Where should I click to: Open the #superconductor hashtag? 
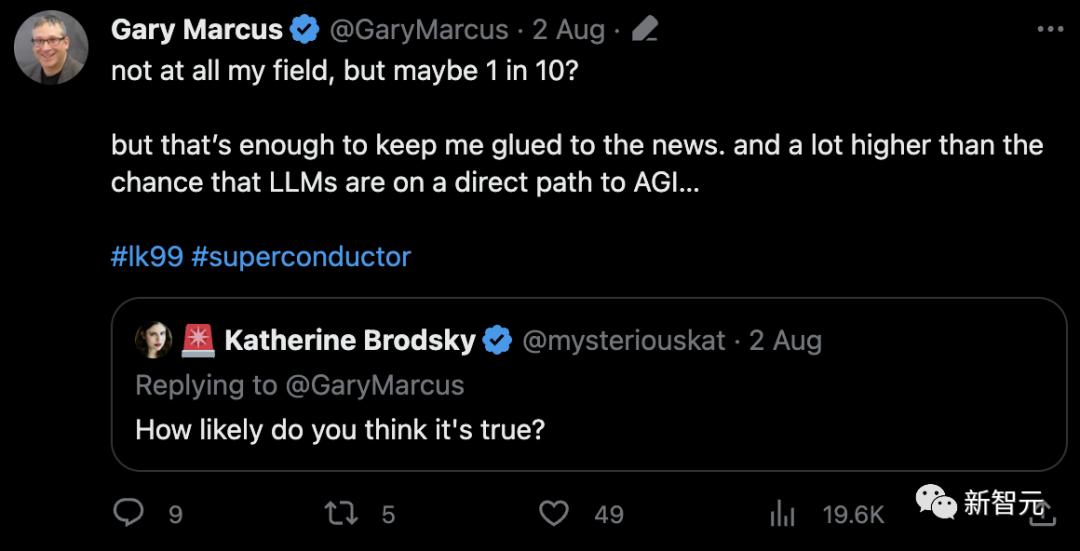click(300, 257)
